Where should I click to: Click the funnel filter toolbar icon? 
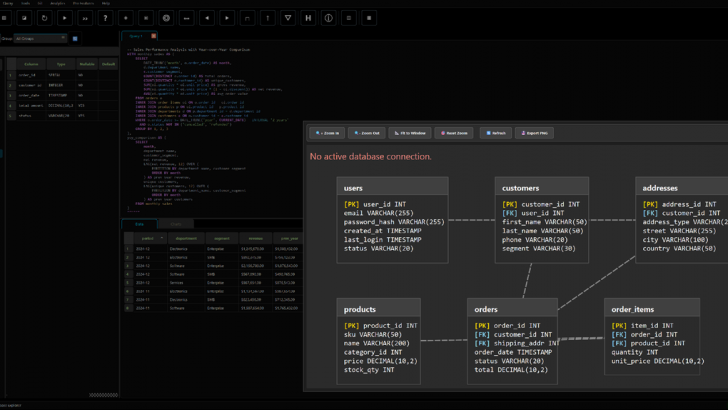click(x=288, y=18)
